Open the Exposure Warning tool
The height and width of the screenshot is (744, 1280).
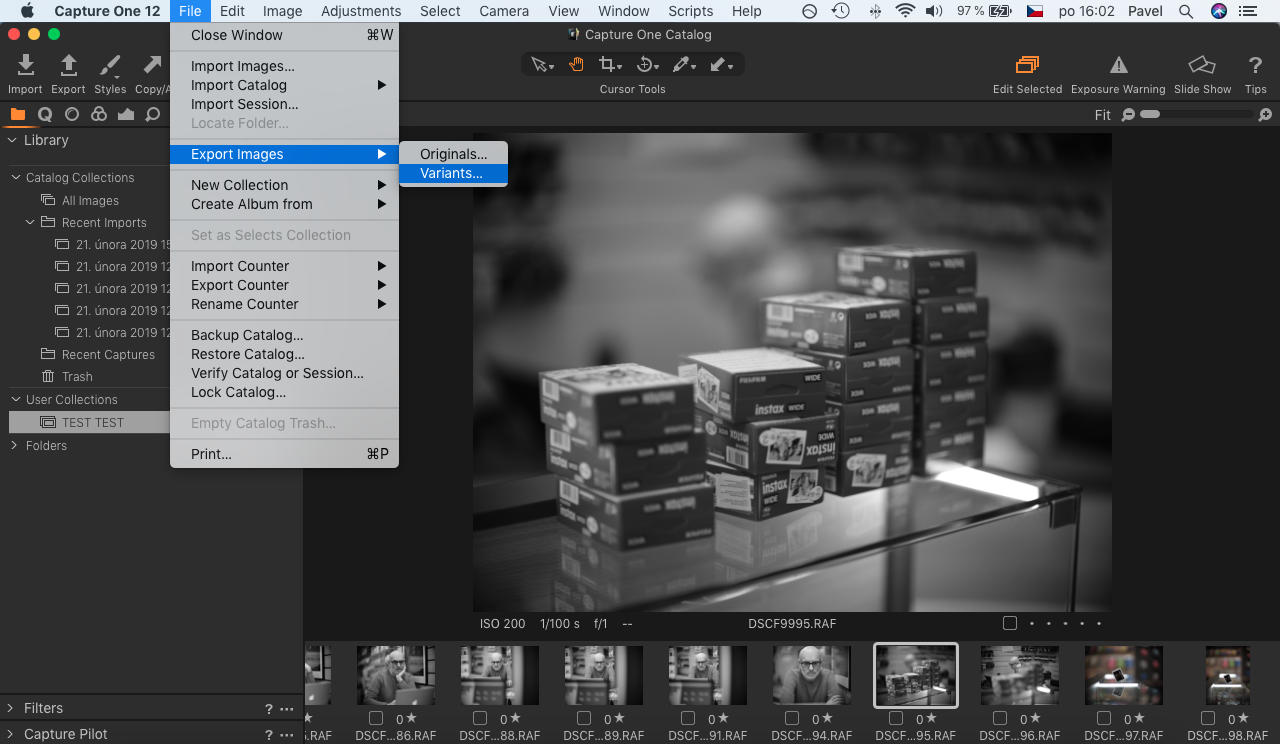pyautogui.click(x=1118, y=65)
